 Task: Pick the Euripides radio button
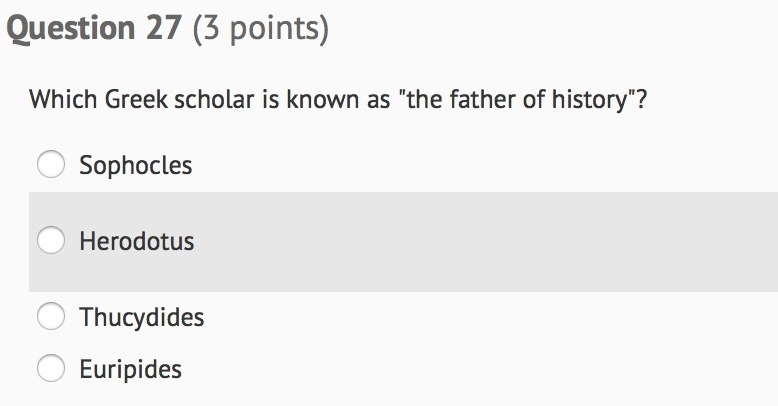tap(51, 368)
